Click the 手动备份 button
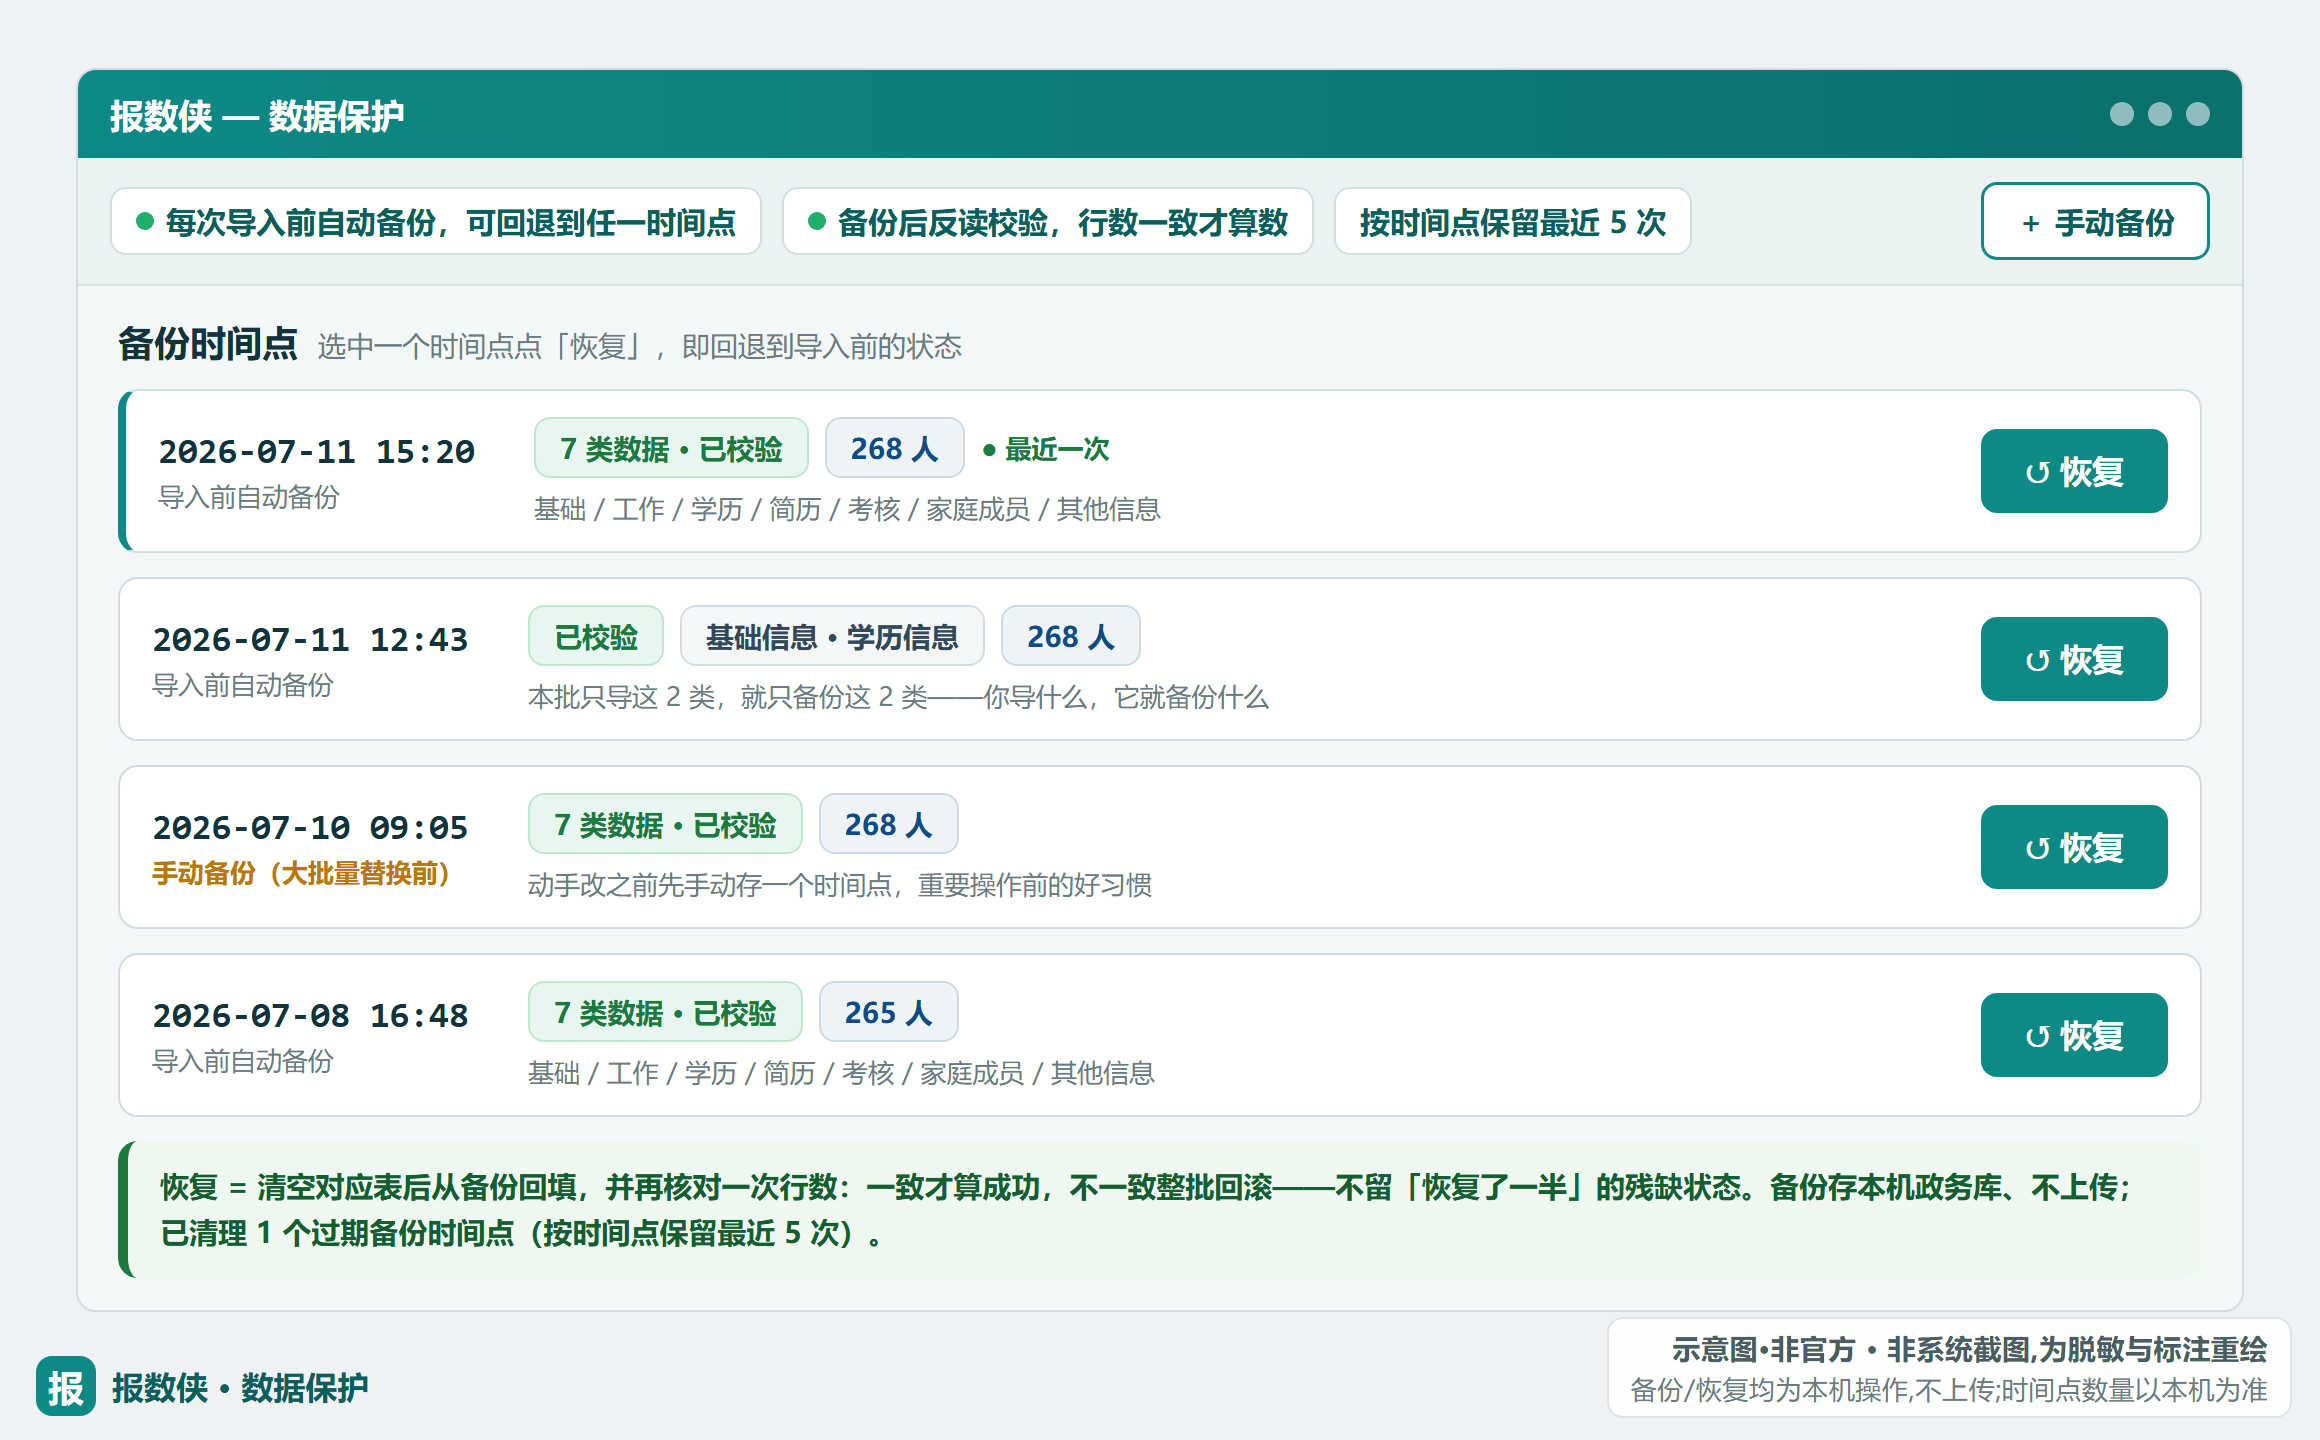This screenshot has width=2320, height=1440. 2094,221
